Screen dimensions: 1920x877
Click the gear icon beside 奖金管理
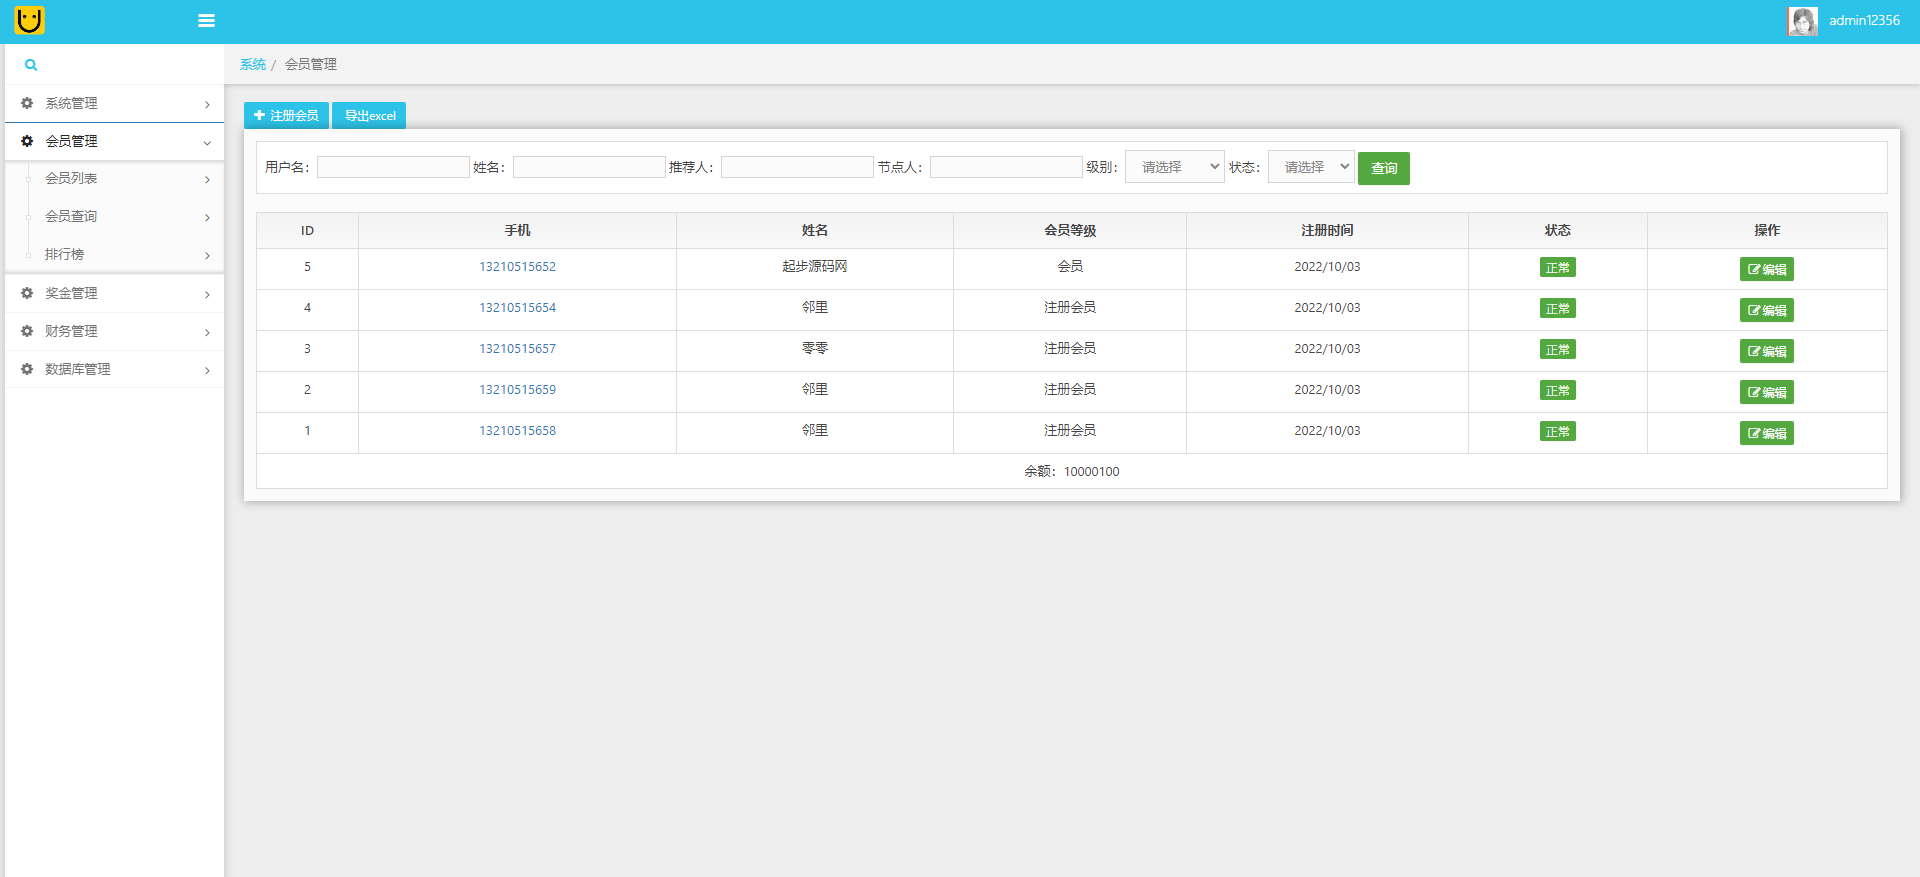[27, 293]
